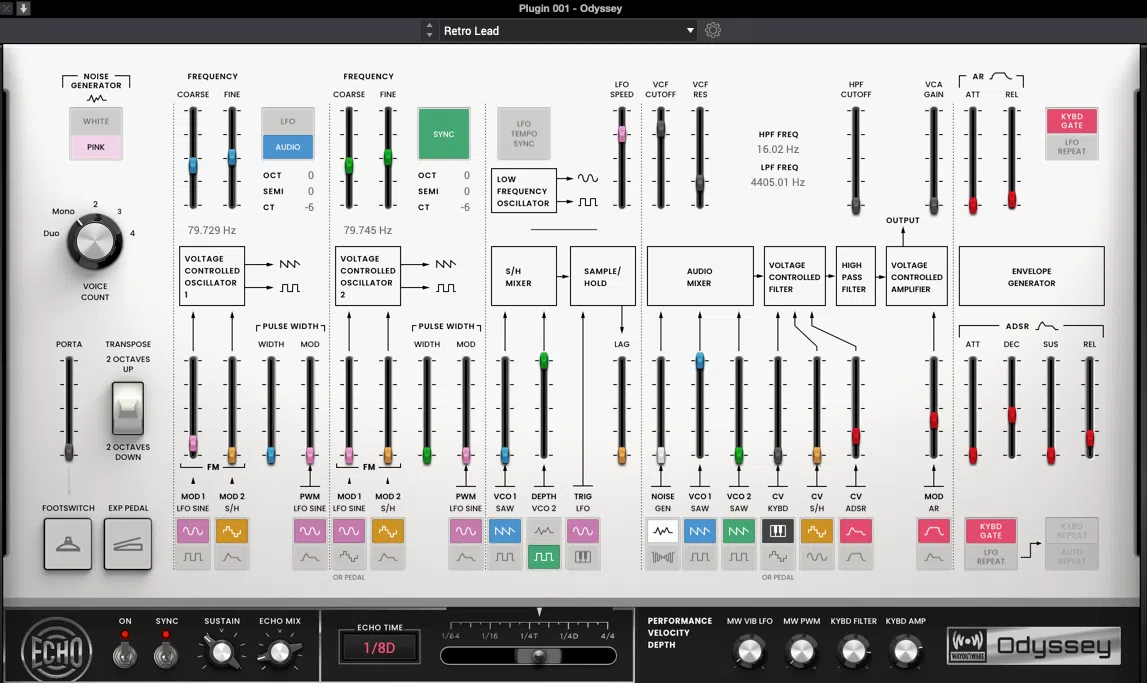
Task: Select the black keyboard CV KYBD icon
Action: point(777,531)
